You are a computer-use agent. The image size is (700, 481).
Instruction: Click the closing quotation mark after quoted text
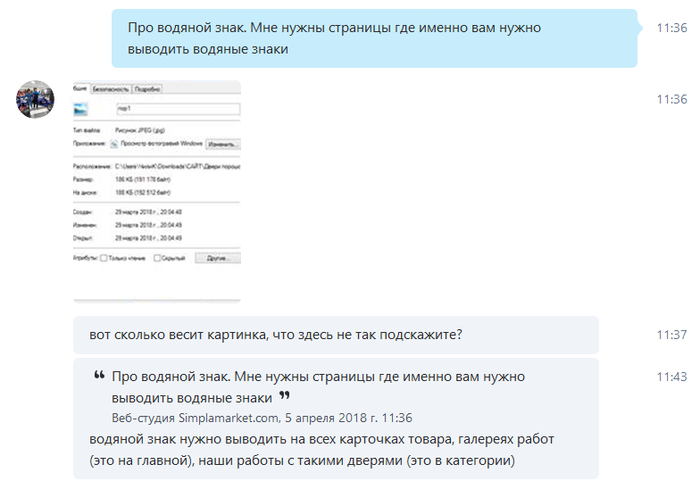pos(284,397)
